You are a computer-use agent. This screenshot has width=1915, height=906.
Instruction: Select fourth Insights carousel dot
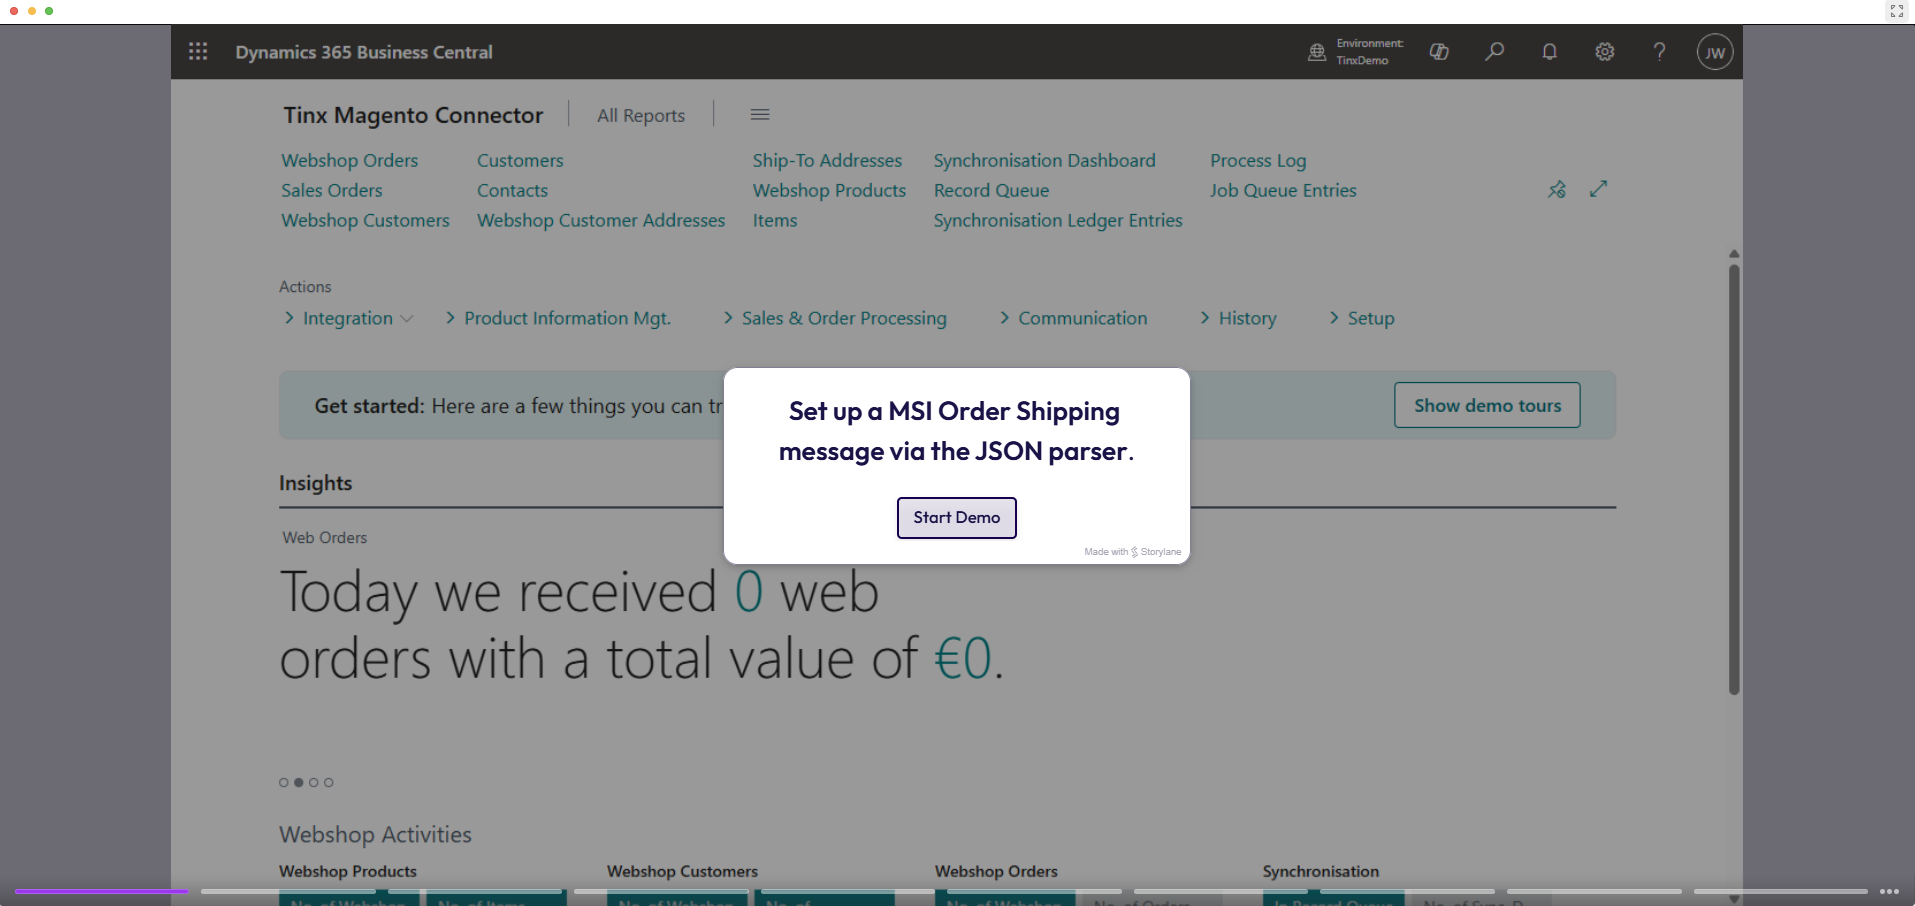329,782
